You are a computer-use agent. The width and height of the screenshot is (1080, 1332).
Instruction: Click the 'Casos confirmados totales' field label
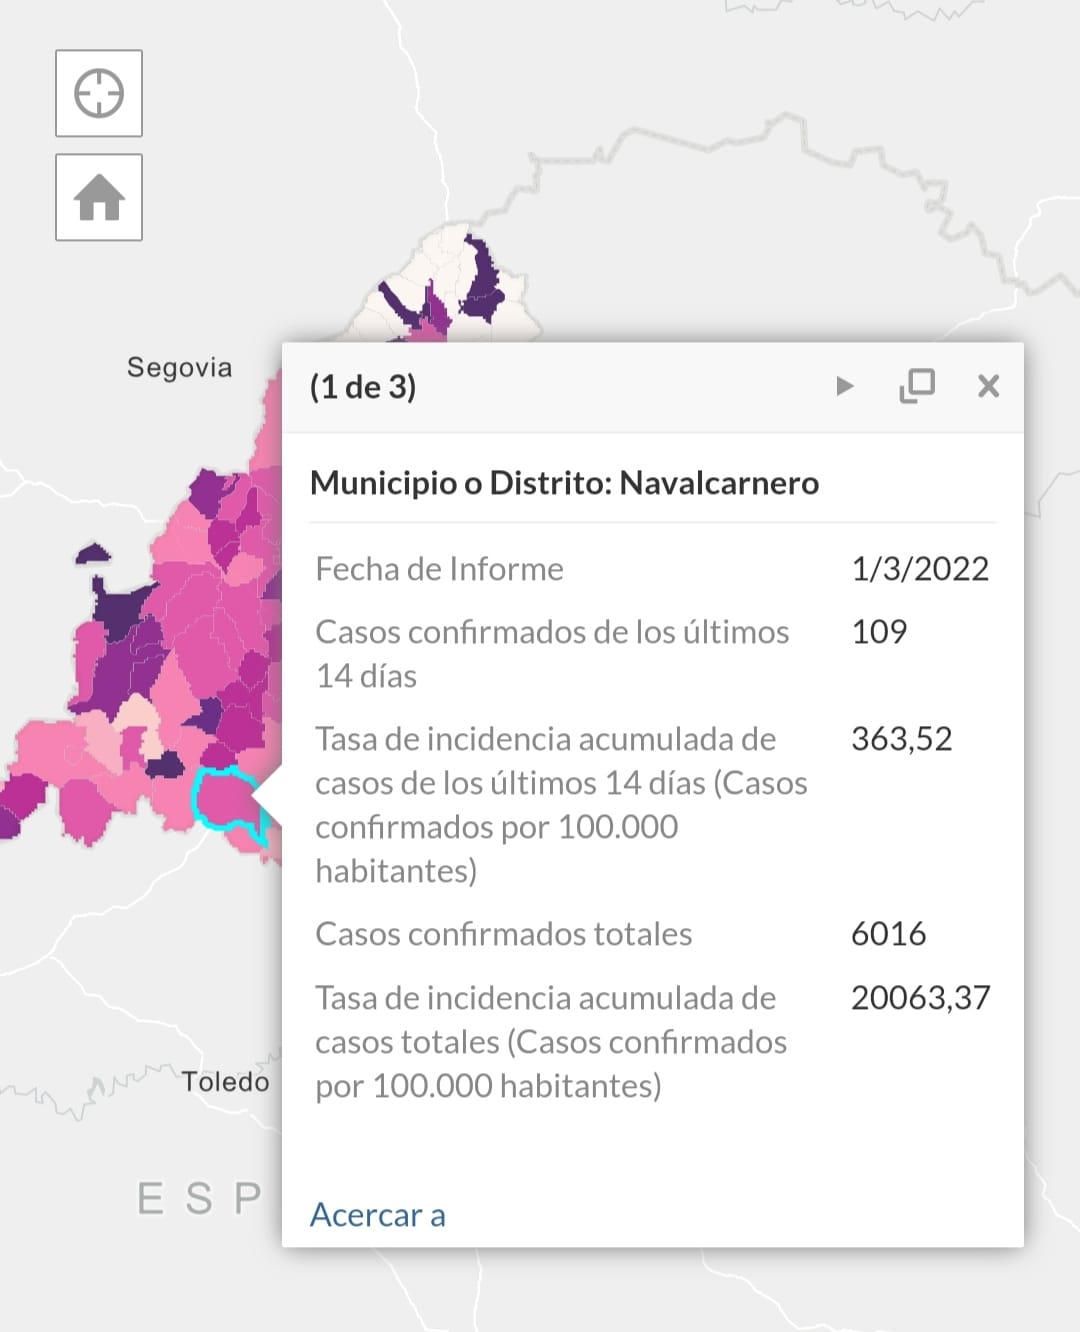pyautogui.click(x=503, y=934)
